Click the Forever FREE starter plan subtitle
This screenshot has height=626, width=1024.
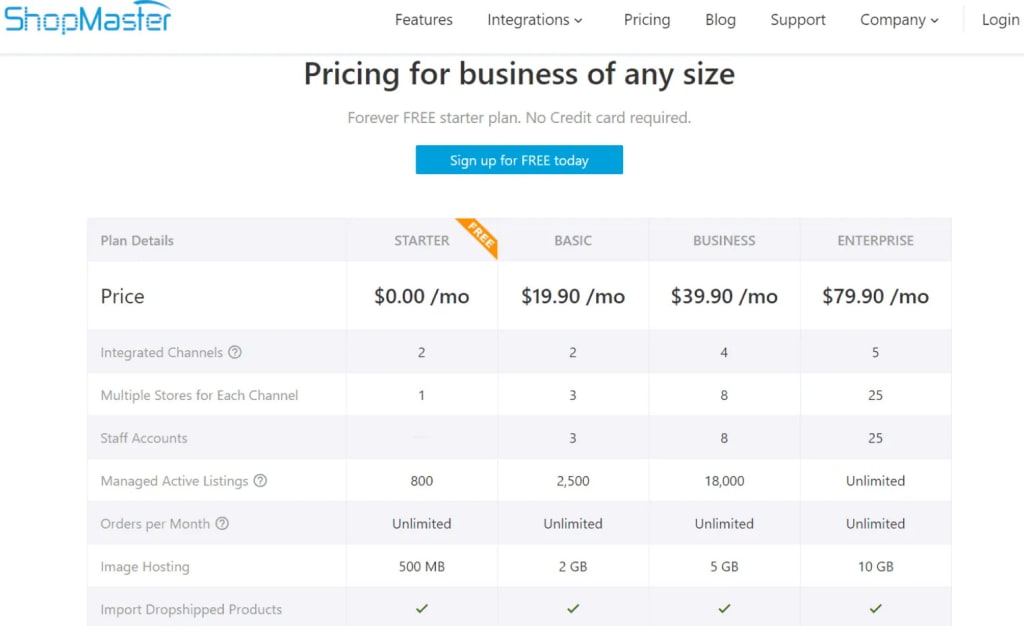(x=519, y=117)
